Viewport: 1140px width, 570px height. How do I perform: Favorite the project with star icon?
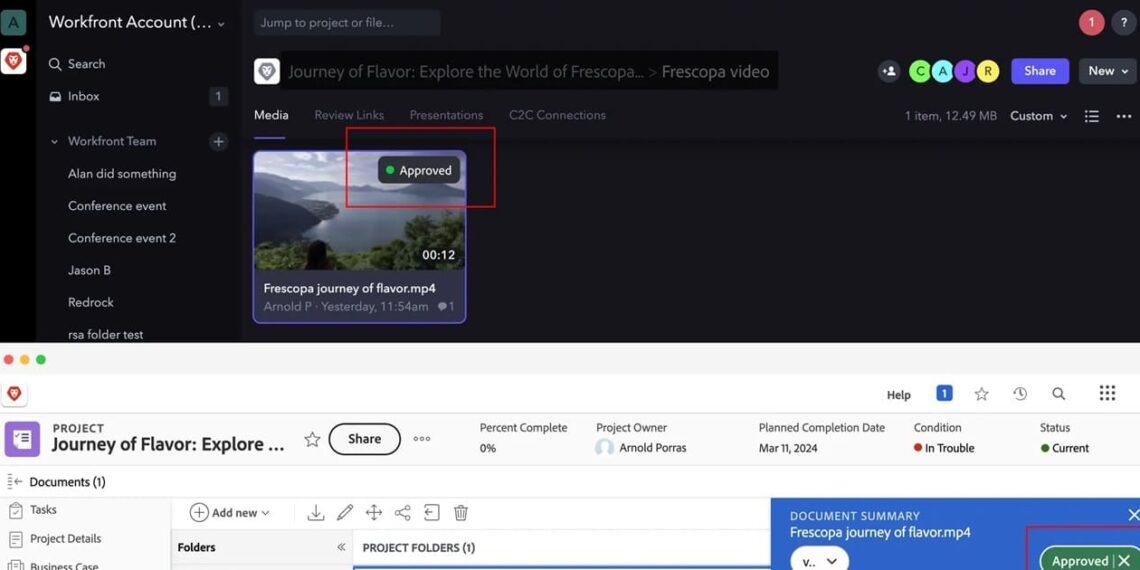(x=312, y=439)
